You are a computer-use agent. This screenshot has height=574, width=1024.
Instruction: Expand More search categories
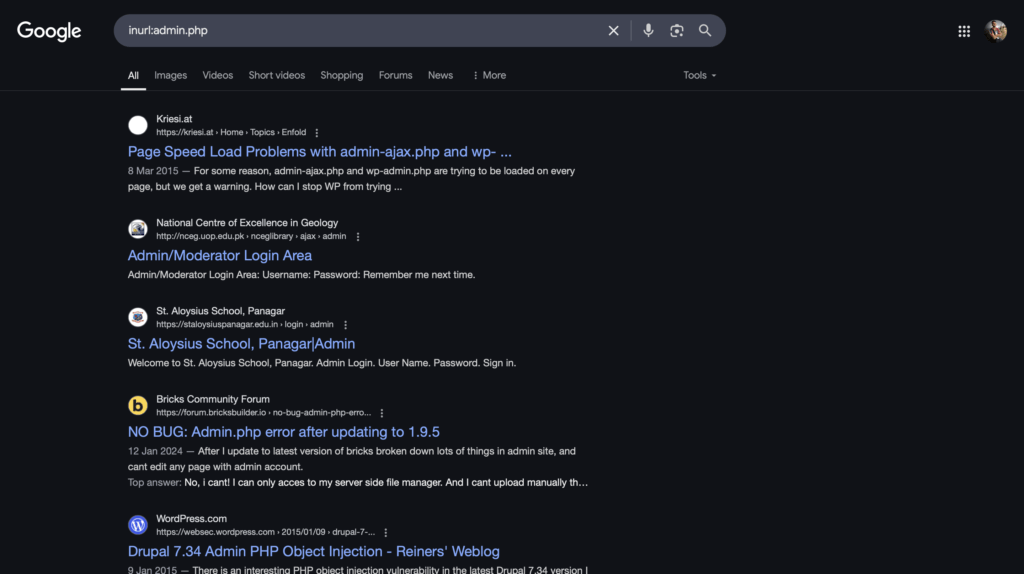coord(489,75)
